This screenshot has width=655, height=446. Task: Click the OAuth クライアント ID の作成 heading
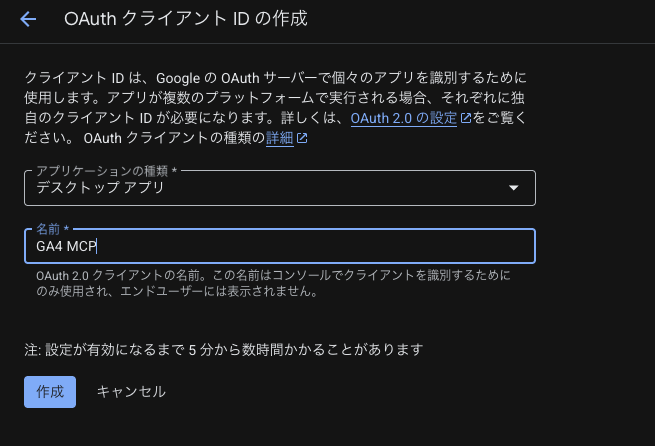185,19
